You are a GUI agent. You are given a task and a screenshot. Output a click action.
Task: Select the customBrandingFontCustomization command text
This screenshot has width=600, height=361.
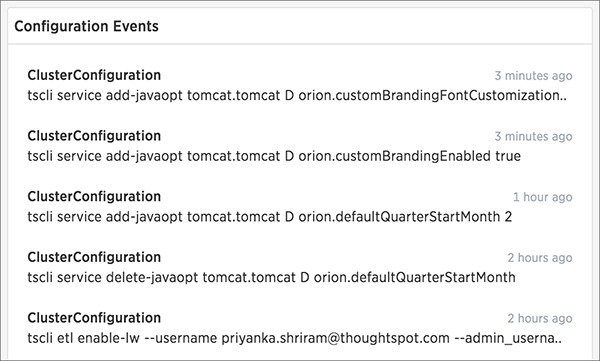tap(297, 95)
